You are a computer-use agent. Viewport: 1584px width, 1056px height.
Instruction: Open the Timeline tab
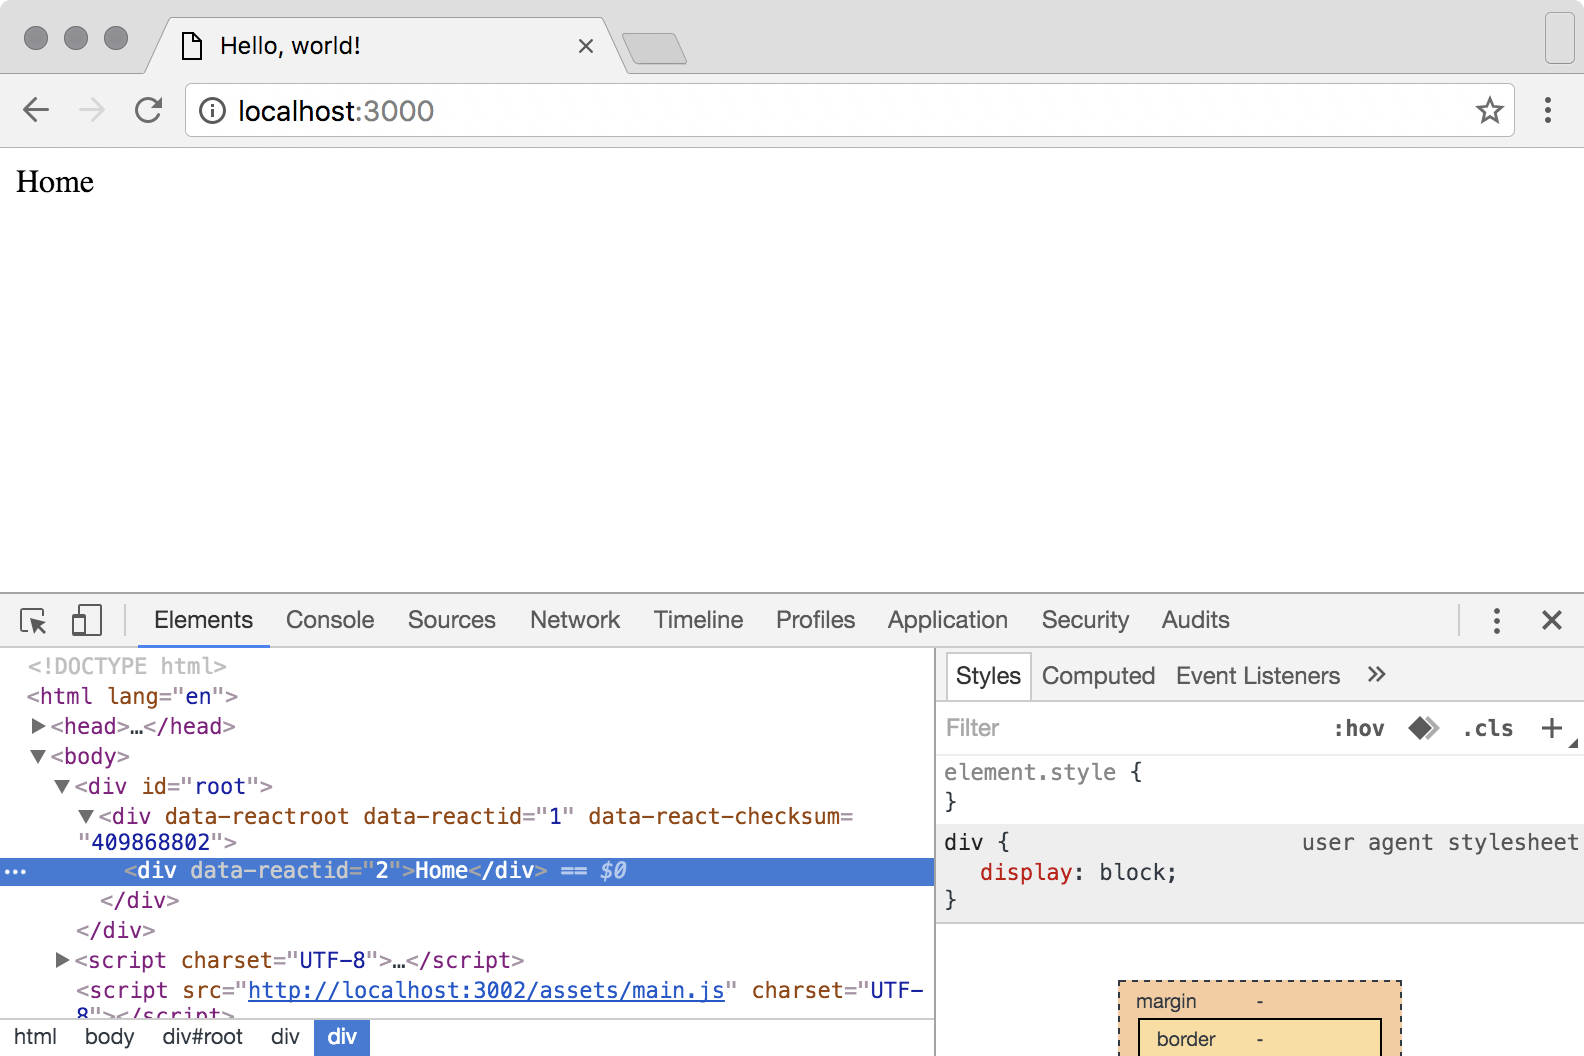tap(698, 620)
